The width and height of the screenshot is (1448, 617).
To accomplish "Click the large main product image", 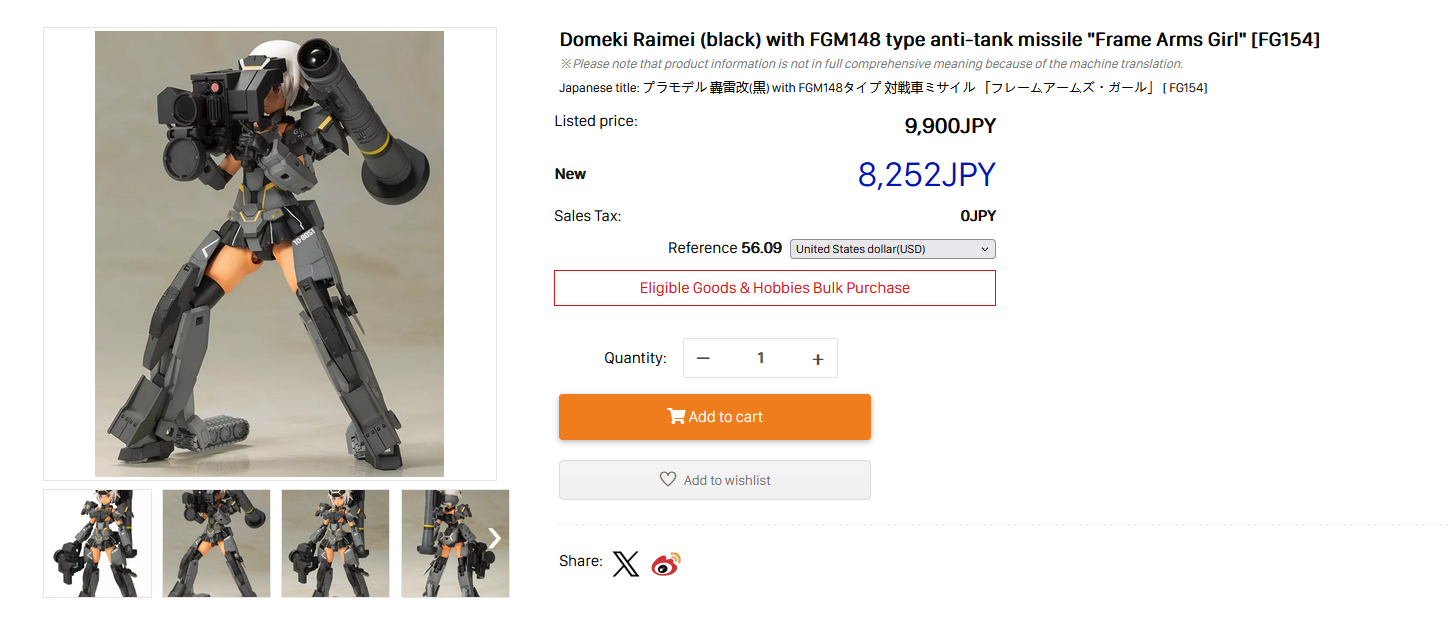I will pyautogui.click(x=270, y=254).
